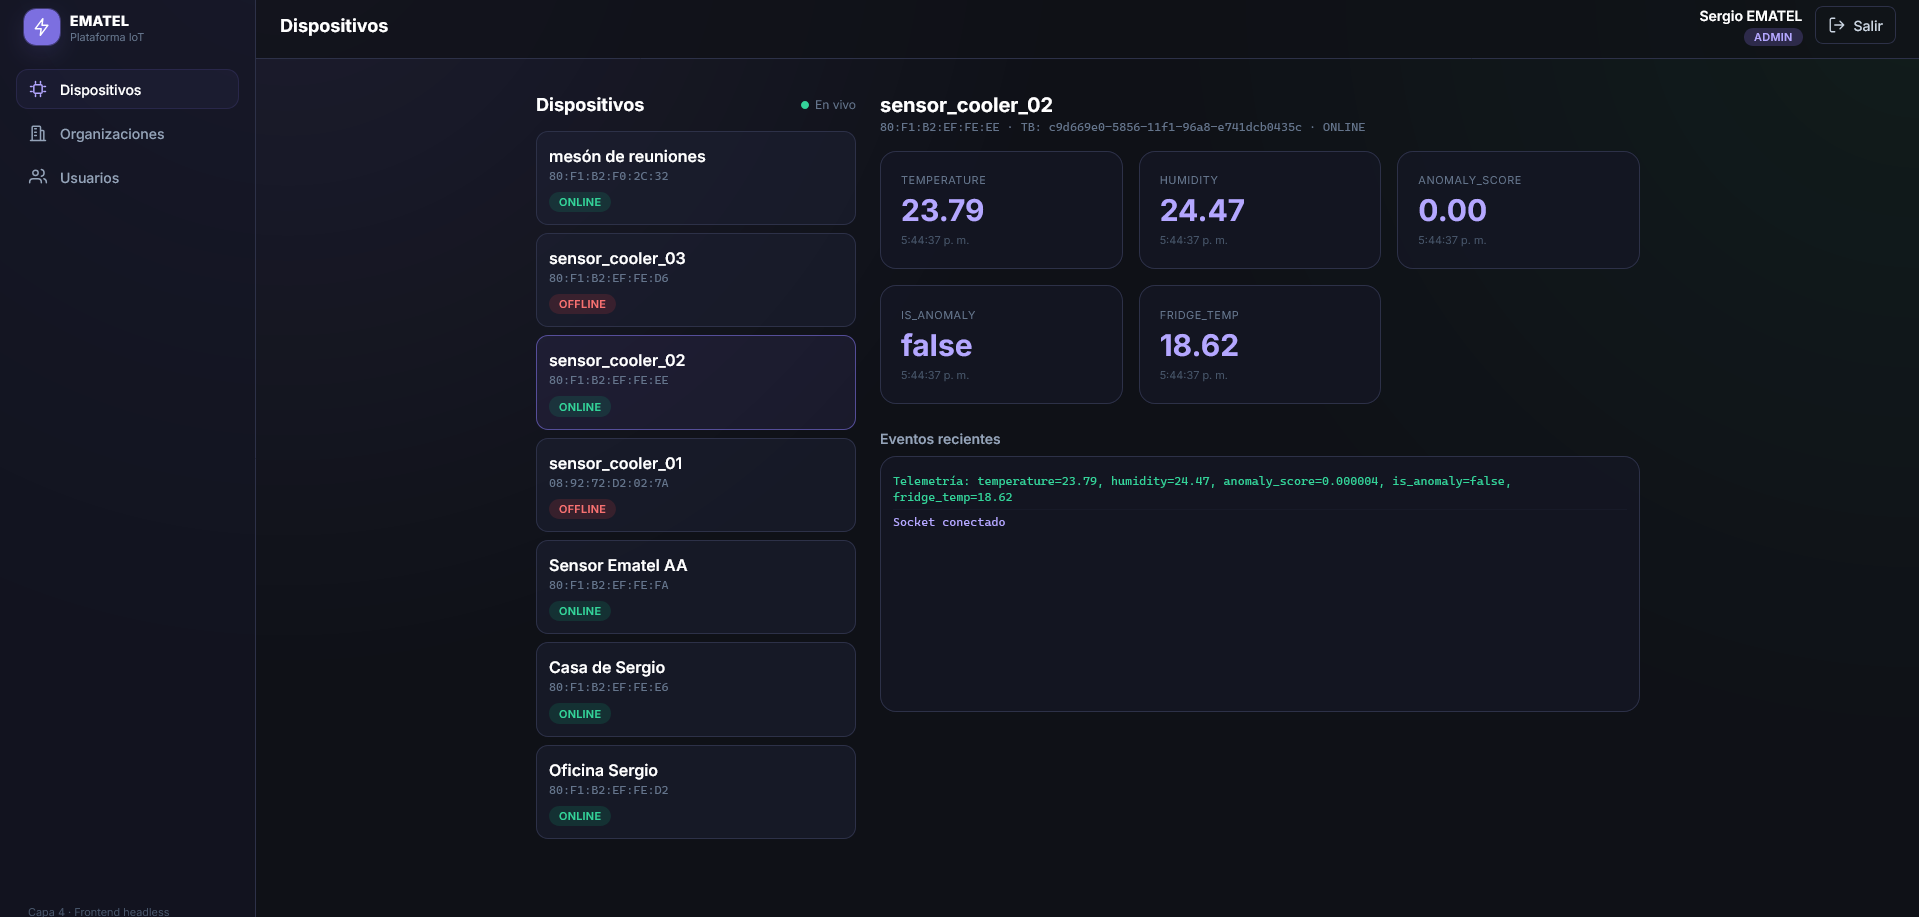This screenshot has width=1919, height=917.
Task: Click the IS_ANOMALY false metric card
Action: 1001,345
